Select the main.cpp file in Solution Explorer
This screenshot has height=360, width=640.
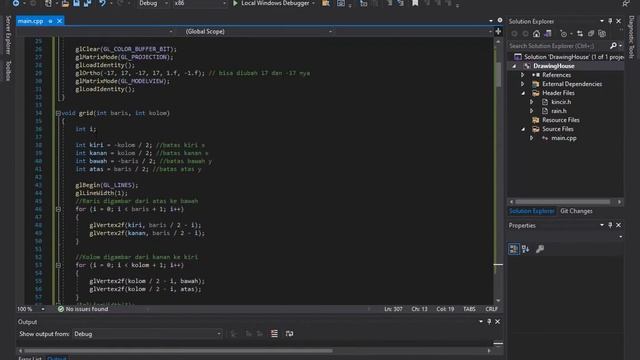point(564,138)
